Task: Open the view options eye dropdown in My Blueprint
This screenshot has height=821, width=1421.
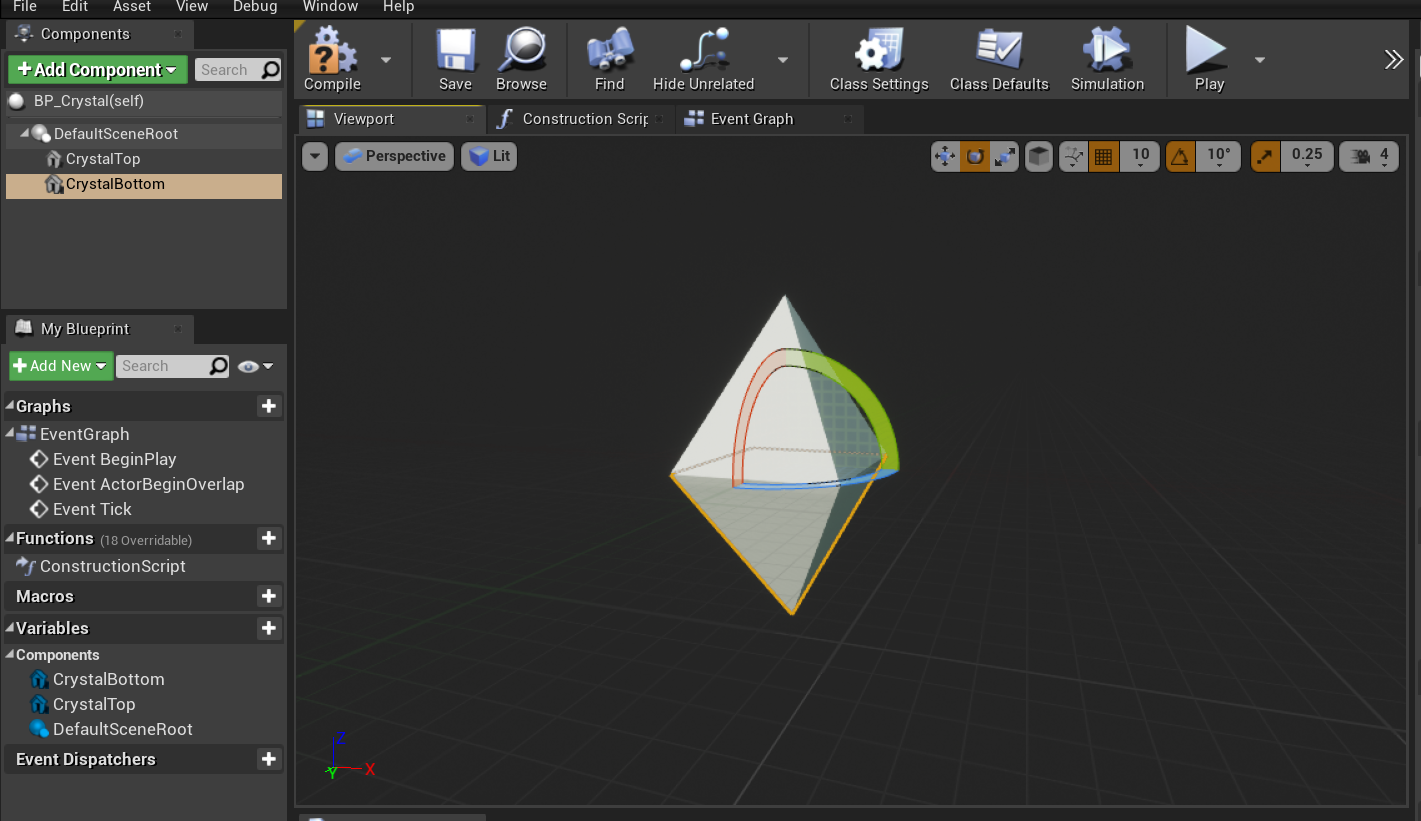Action: click(256, 367)
